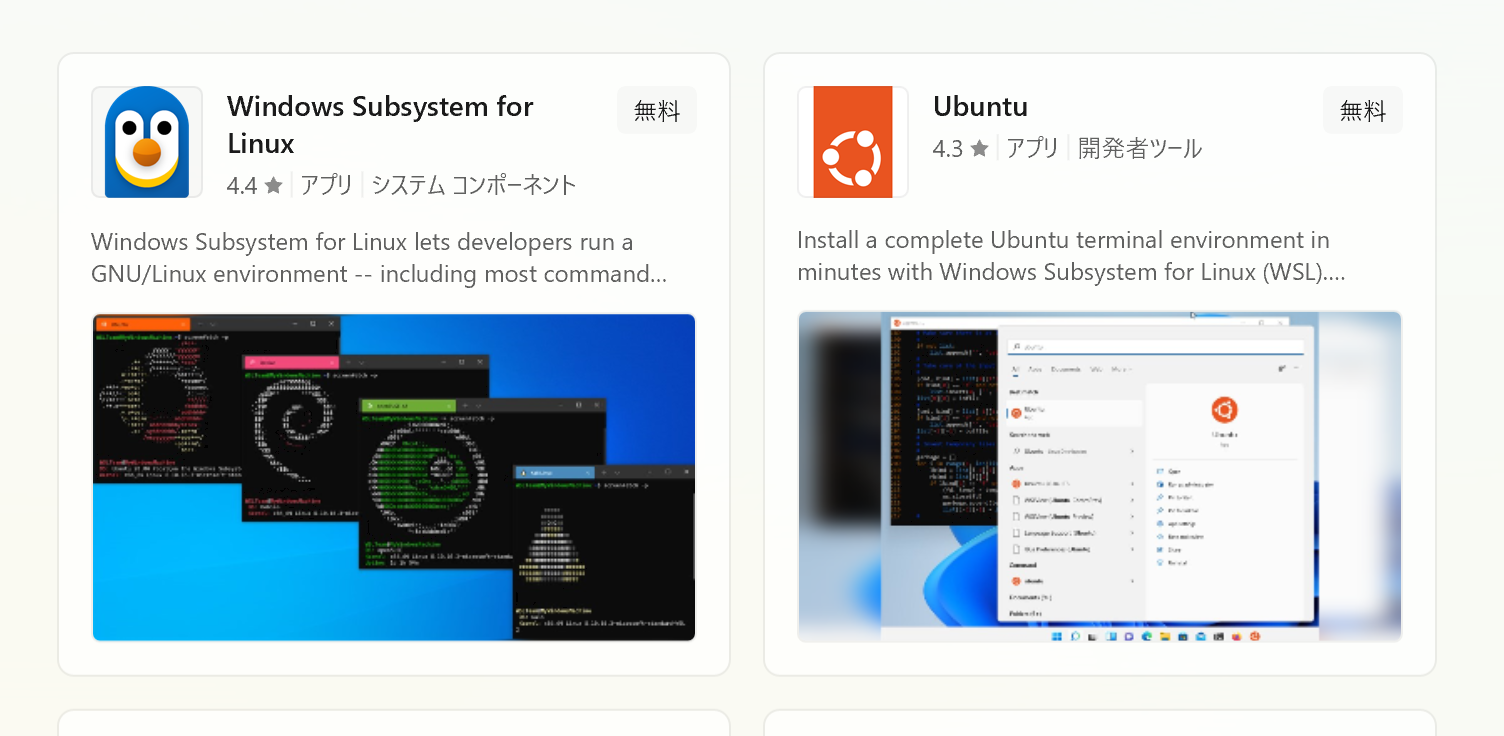The image size is (1504, 736).
Task: Click the アプリ label on the Ubuntu card
Action: [x=1032, y=149]
